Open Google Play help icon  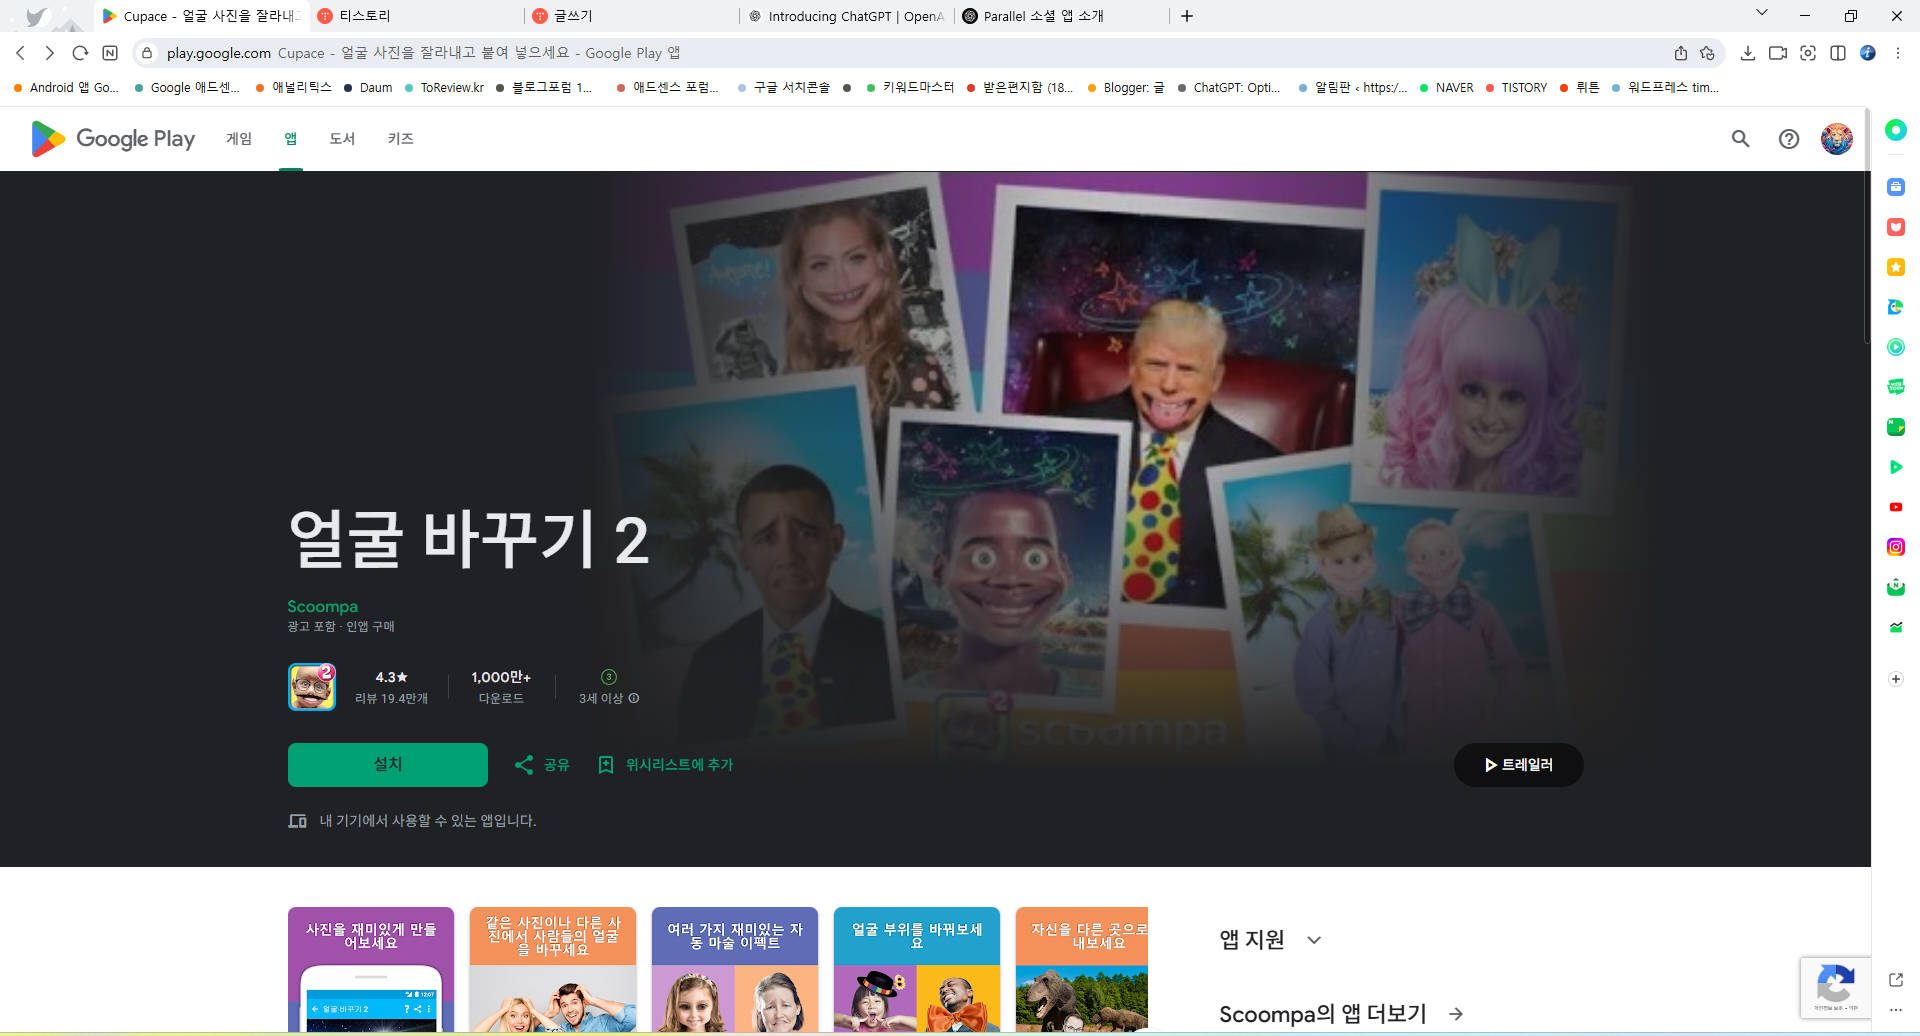[1789, 139]
